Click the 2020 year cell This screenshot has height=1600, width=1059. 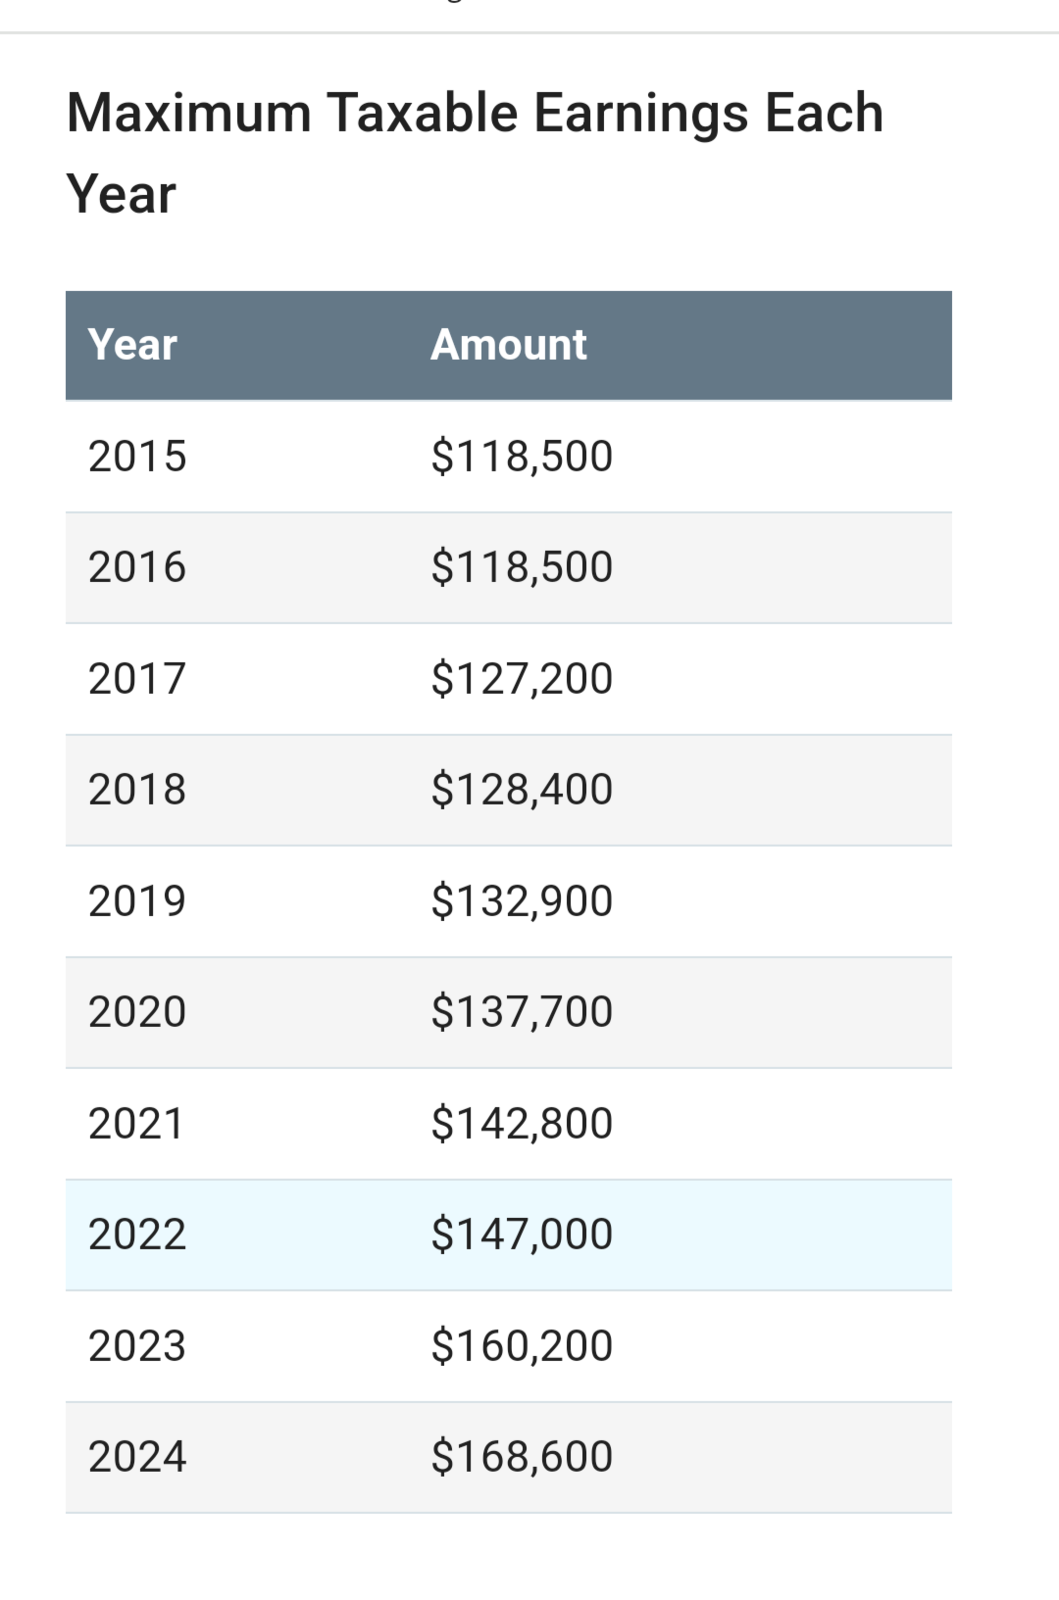(x=137, y=1012)
